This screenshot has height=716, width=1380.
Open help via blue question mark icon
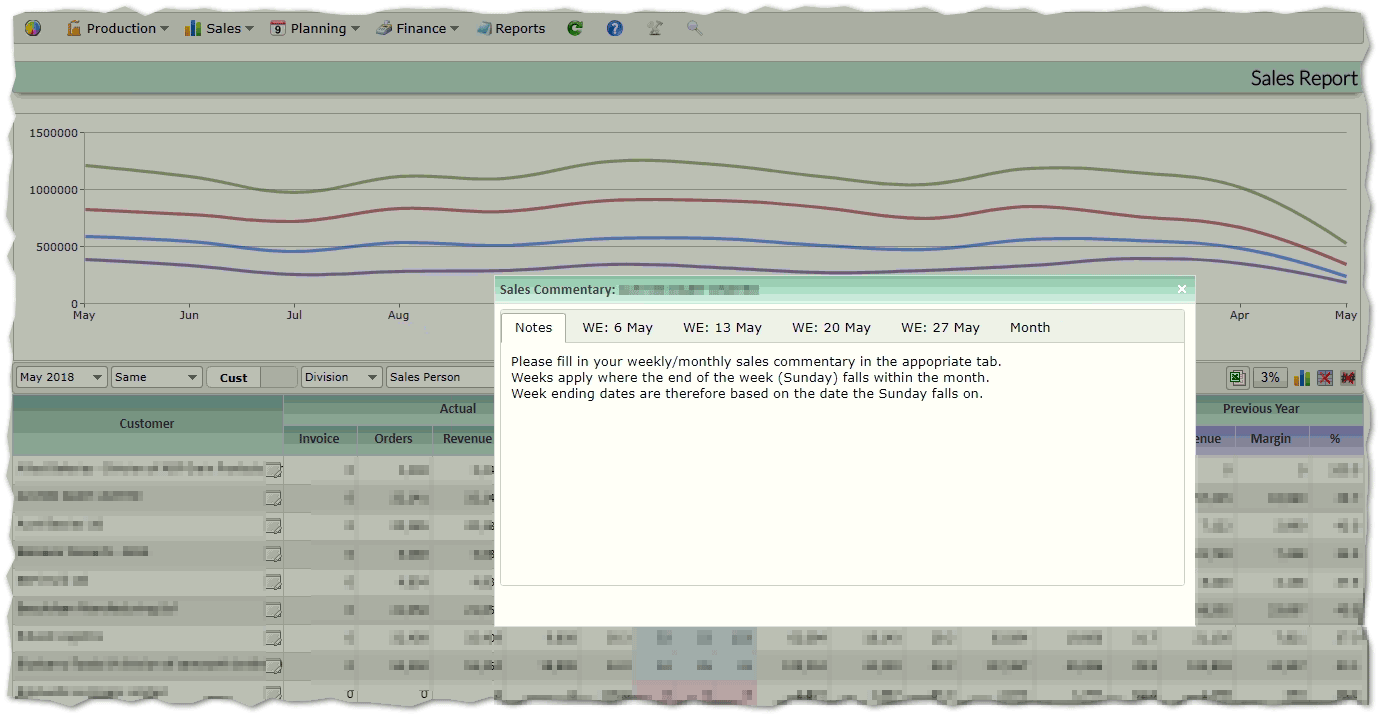[x=615, y=28]
